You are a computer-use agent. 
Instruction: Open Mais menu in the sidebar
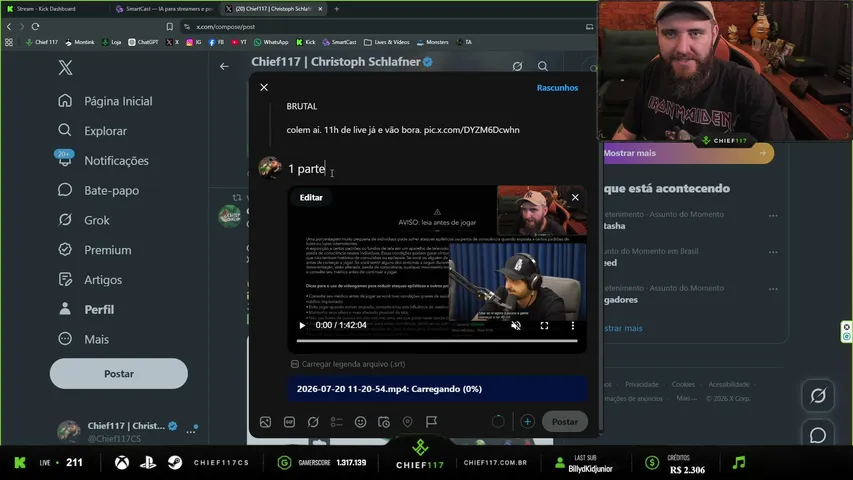83,339
